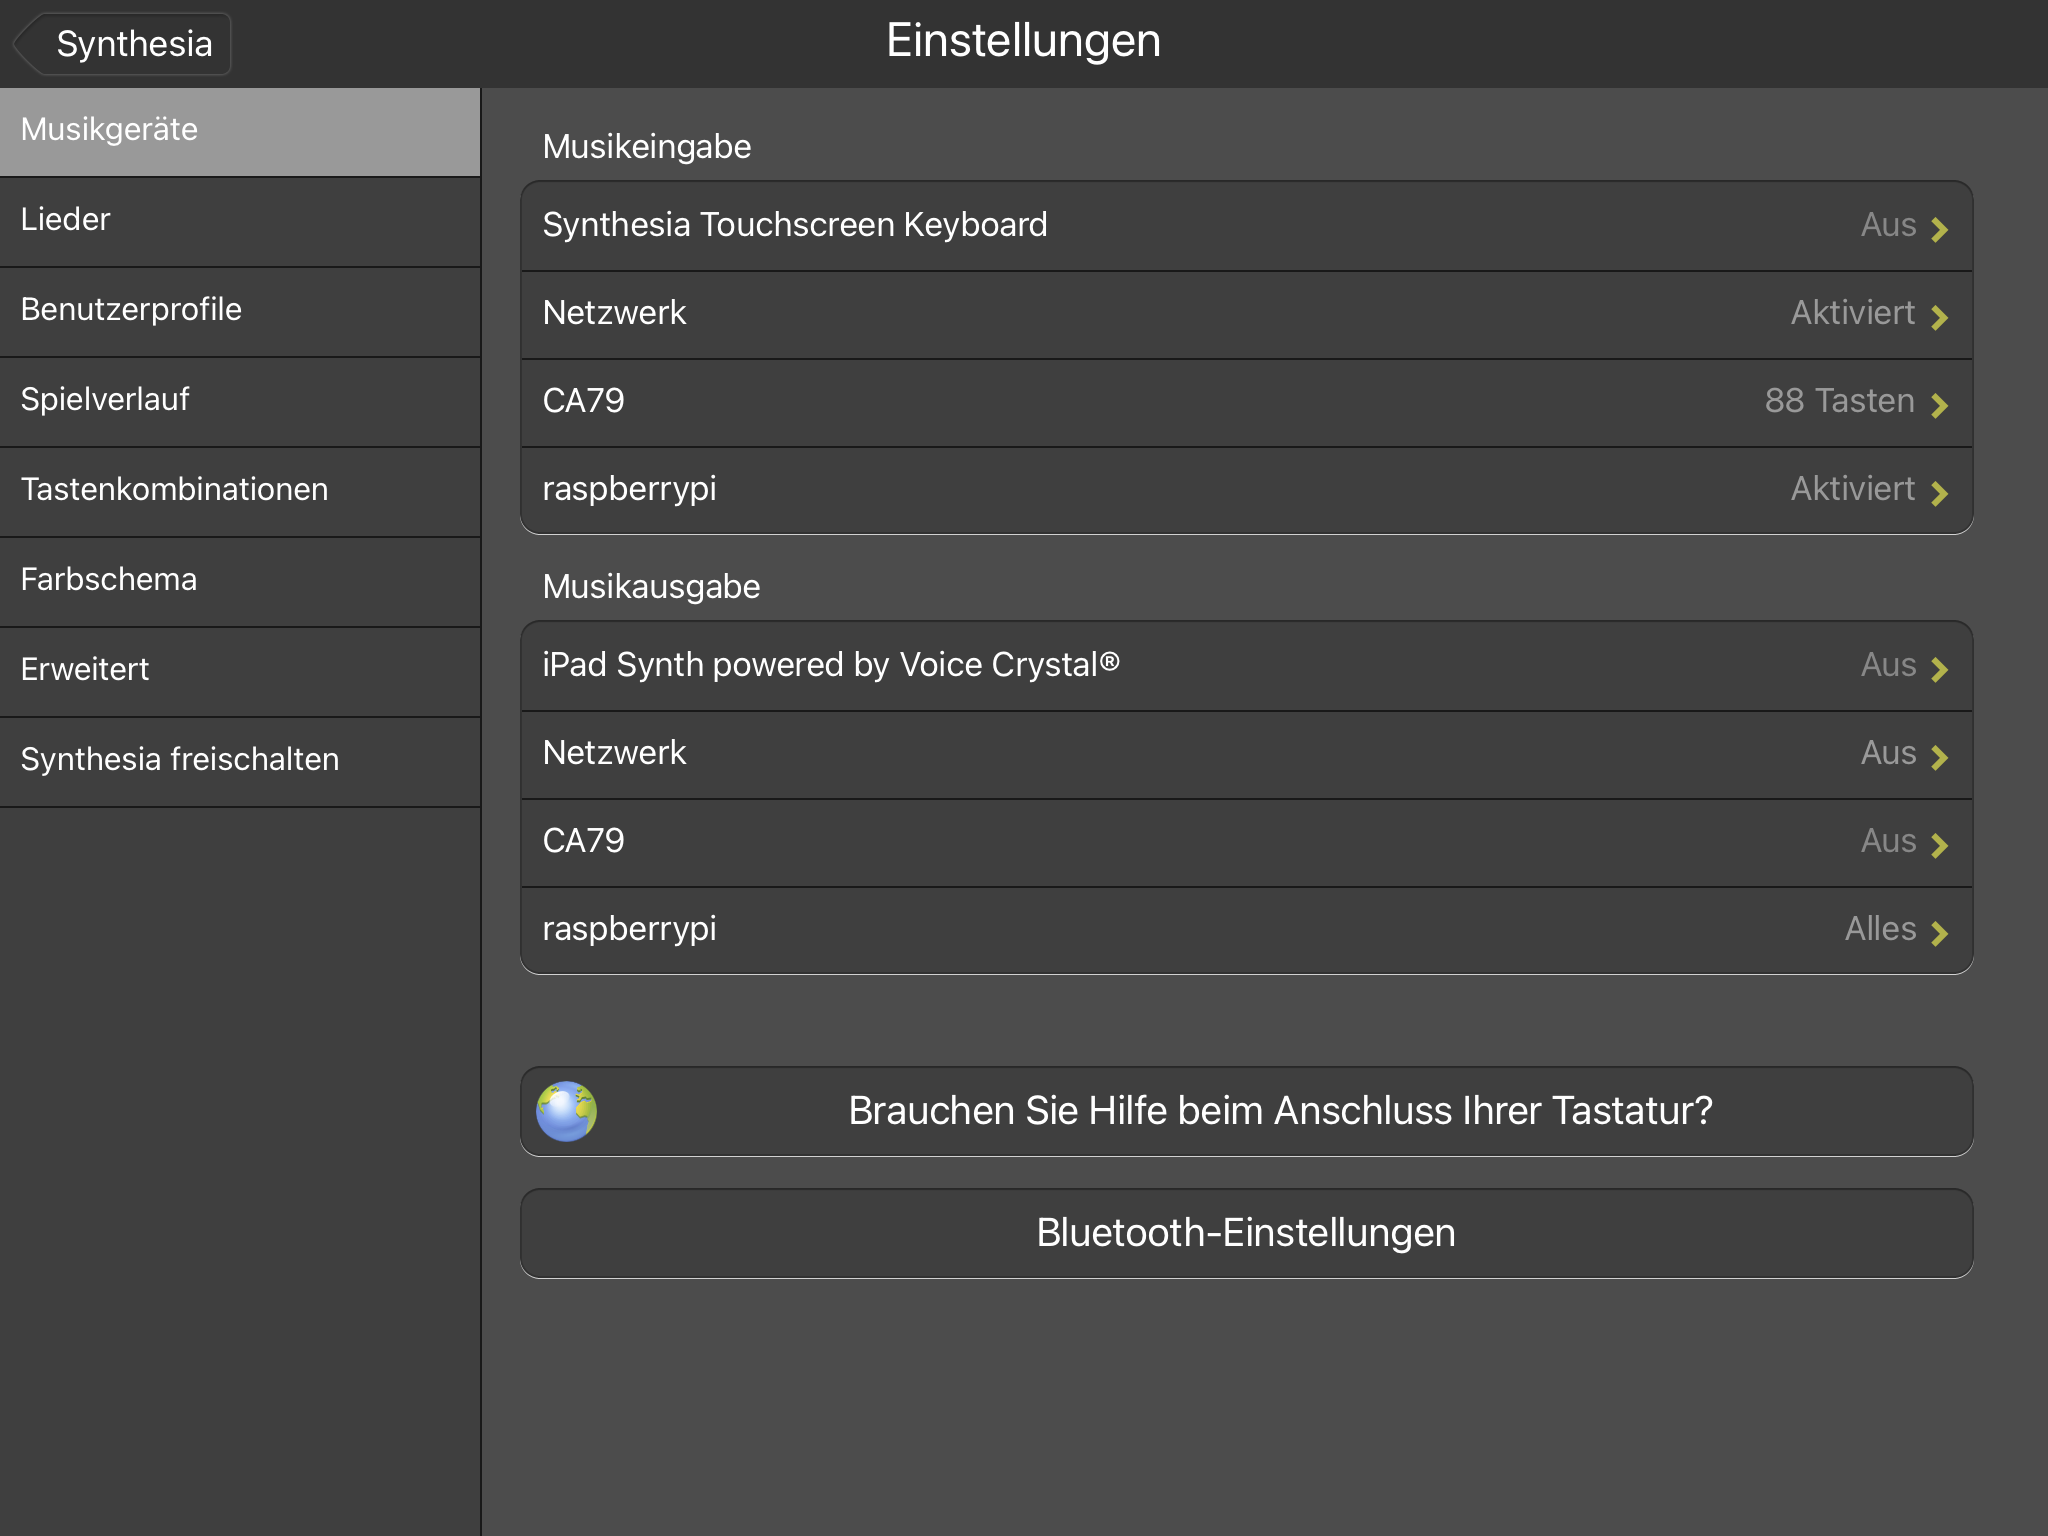Open Benutzerprofile settings
Screen dimensions: 2048x1536
[x=240, y=312]
